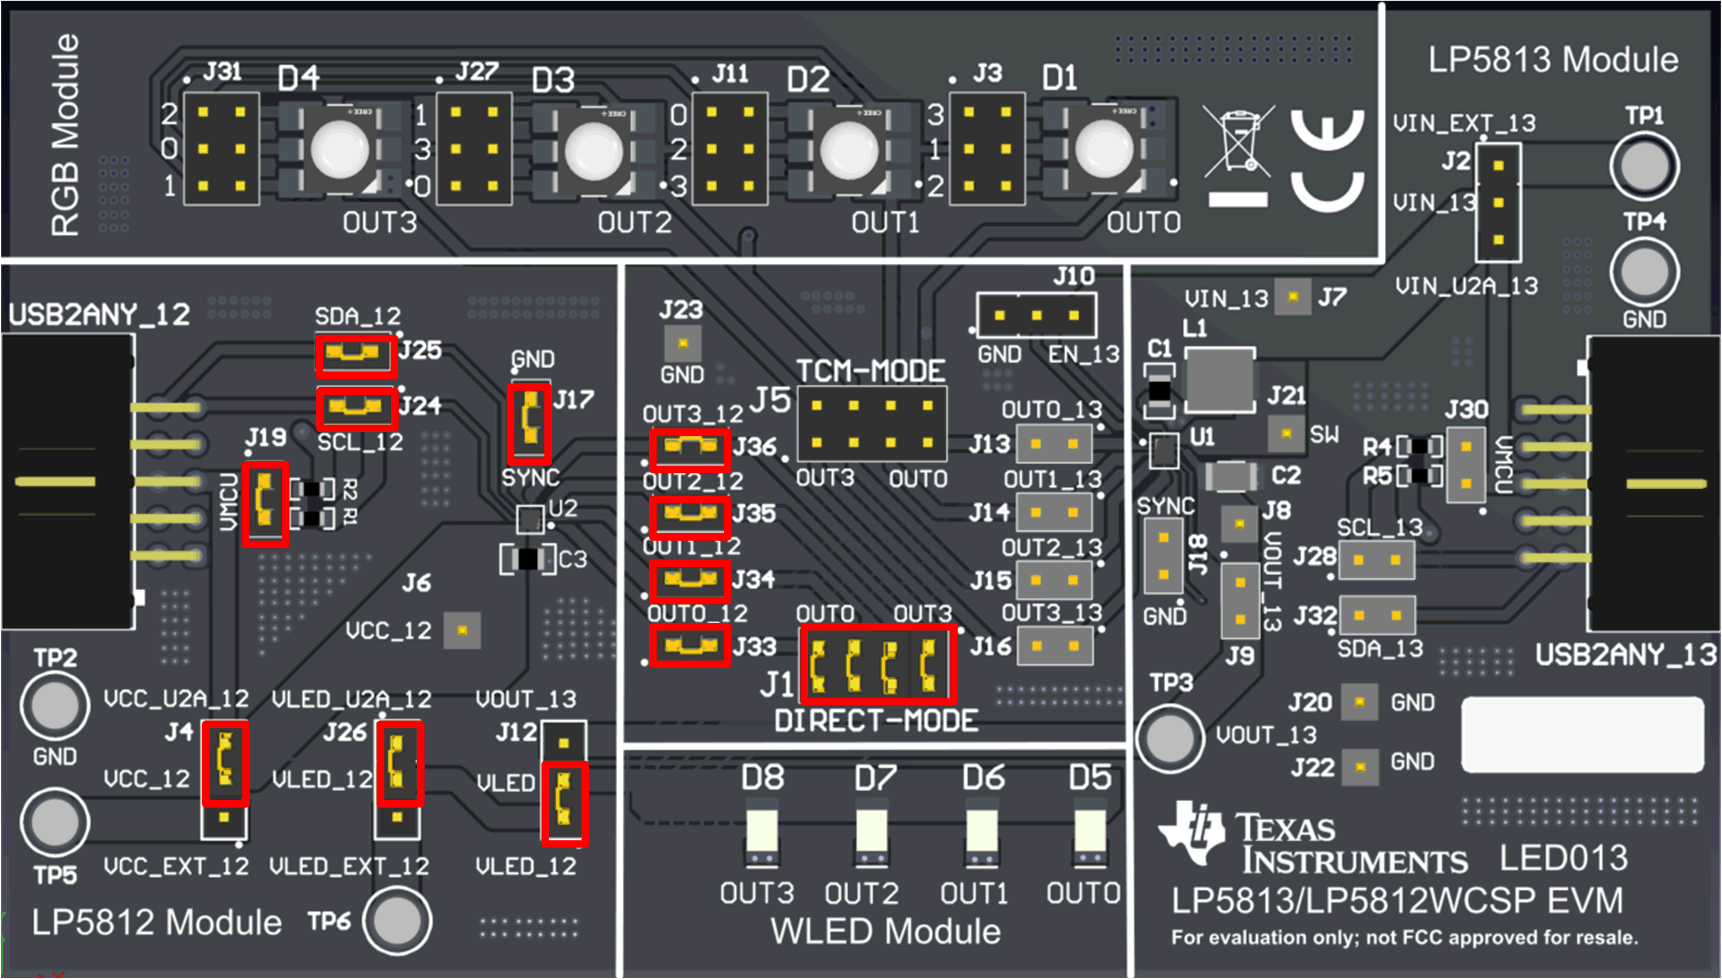The height and width of the screenshot is (979, 1722).
Task: Select the J1 DIRECT-MODE jumper block
Action: tap(878, 665)
